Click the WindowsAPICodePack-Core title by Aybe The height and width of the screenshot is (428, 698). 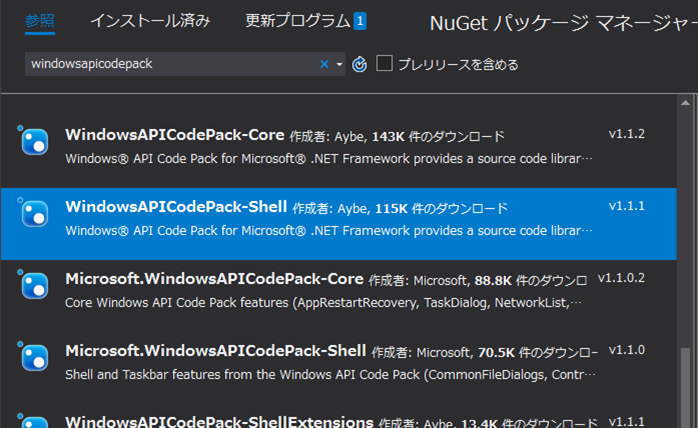[x=175, y=135]
